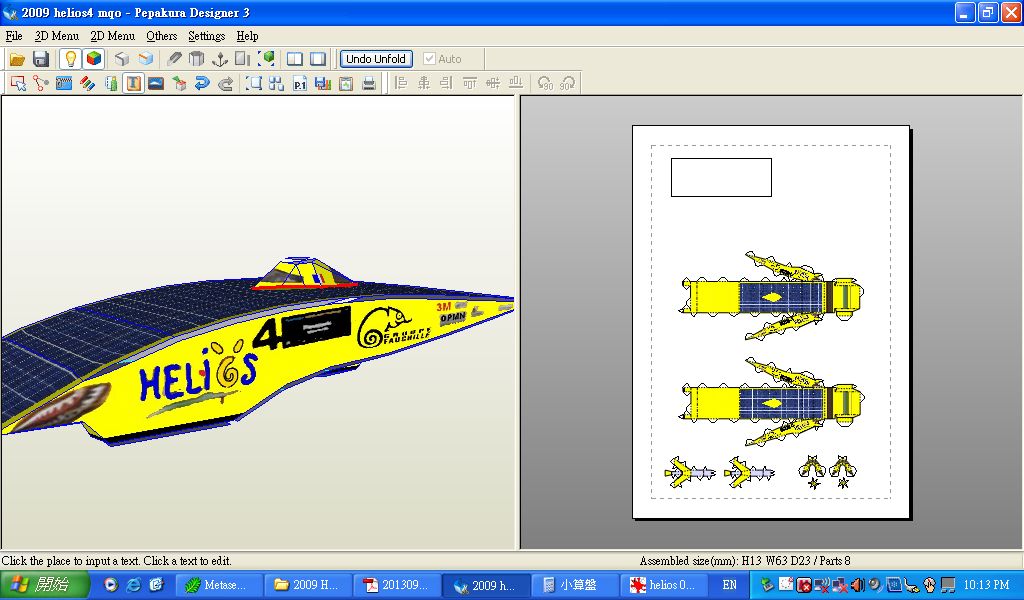Open the File menu
1024x600 pixels.
pyautogui.click(x=14, y=36)
